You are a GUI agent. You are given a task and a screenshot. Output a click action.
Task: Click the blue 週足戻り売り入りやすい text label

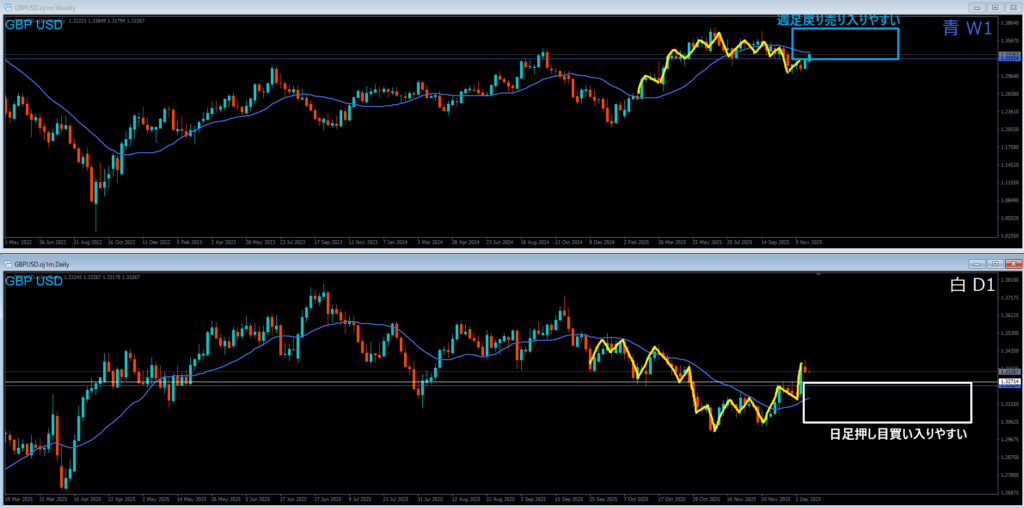[x=837, y=20]
